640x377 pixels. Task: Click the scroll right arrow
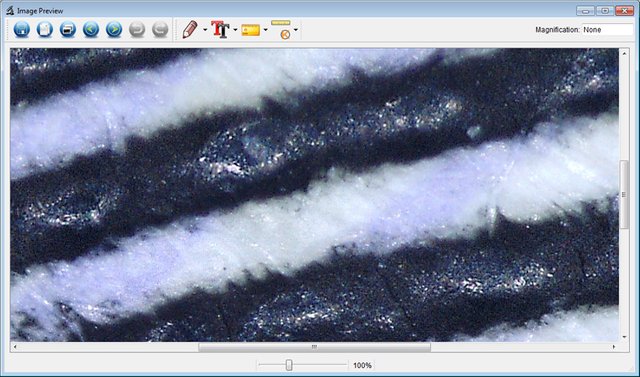click(614, 347)
